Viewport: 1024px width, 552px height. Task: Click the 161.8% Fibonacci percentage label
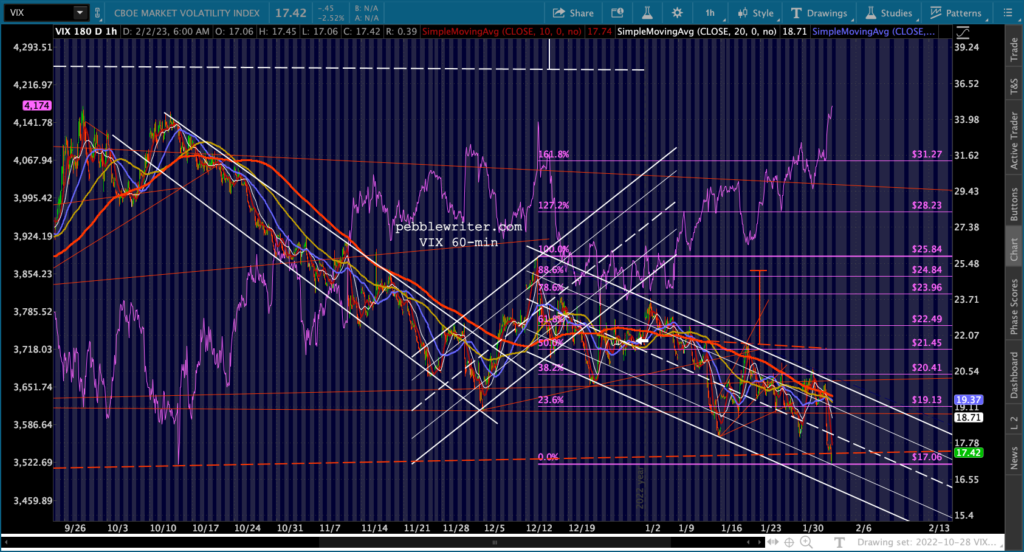pos(554,154)
